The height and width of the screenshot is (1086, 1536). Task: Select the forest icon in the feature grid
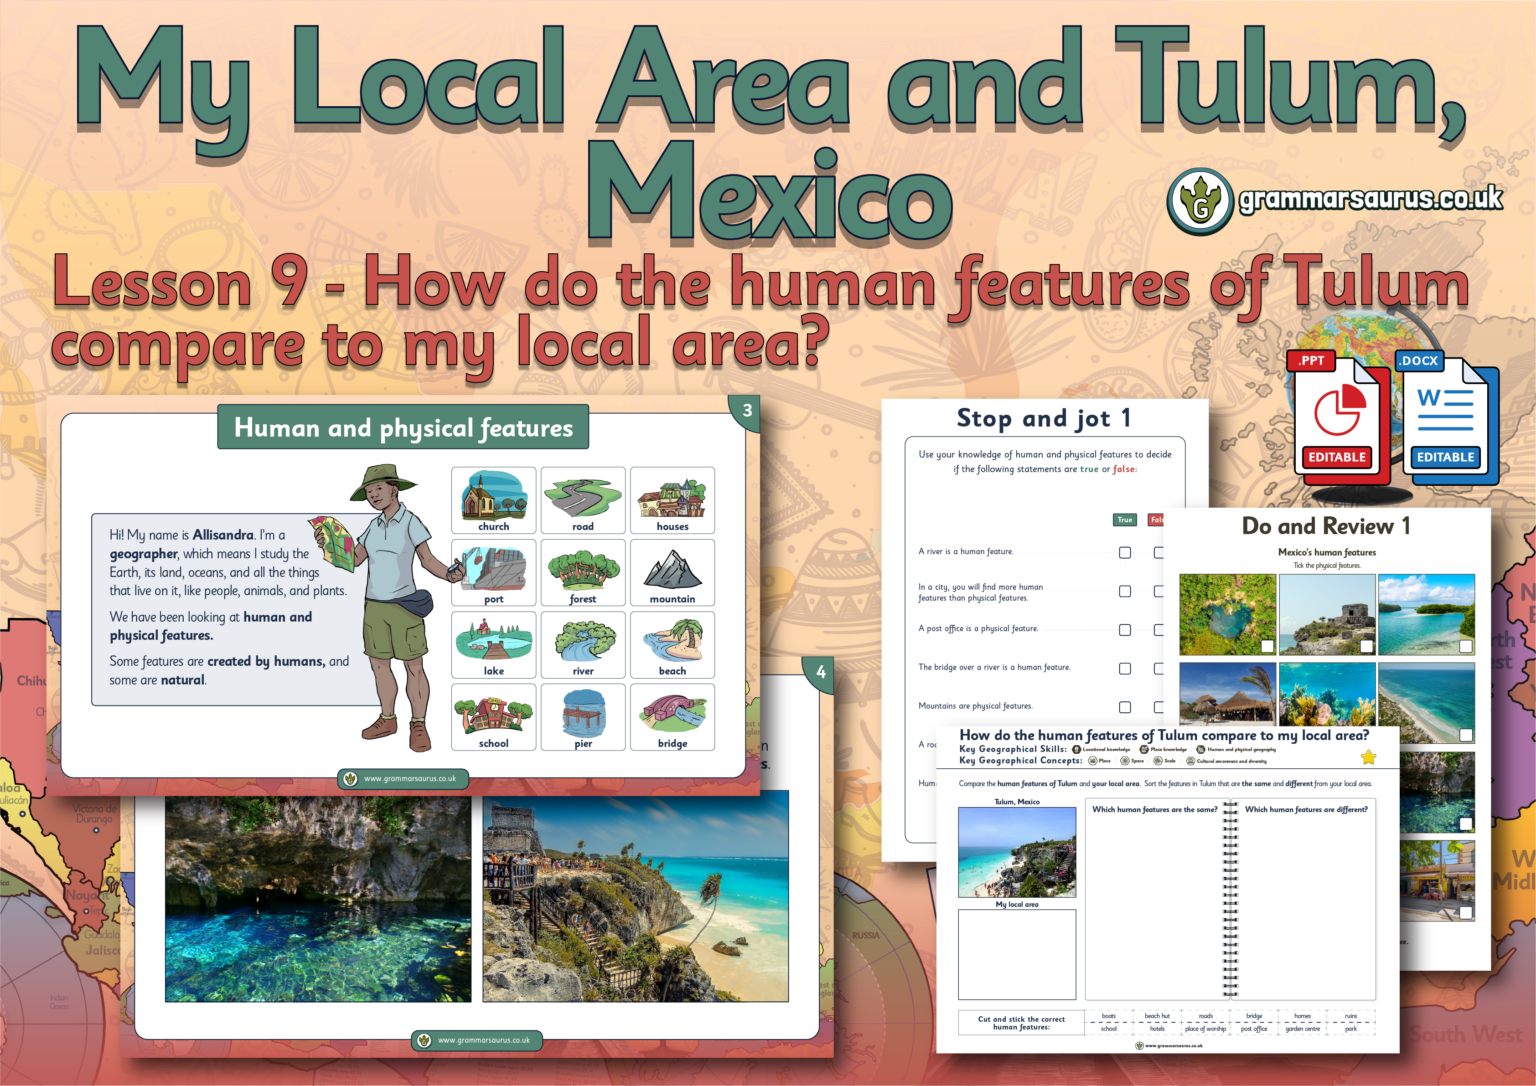click(x=583, y=572)
